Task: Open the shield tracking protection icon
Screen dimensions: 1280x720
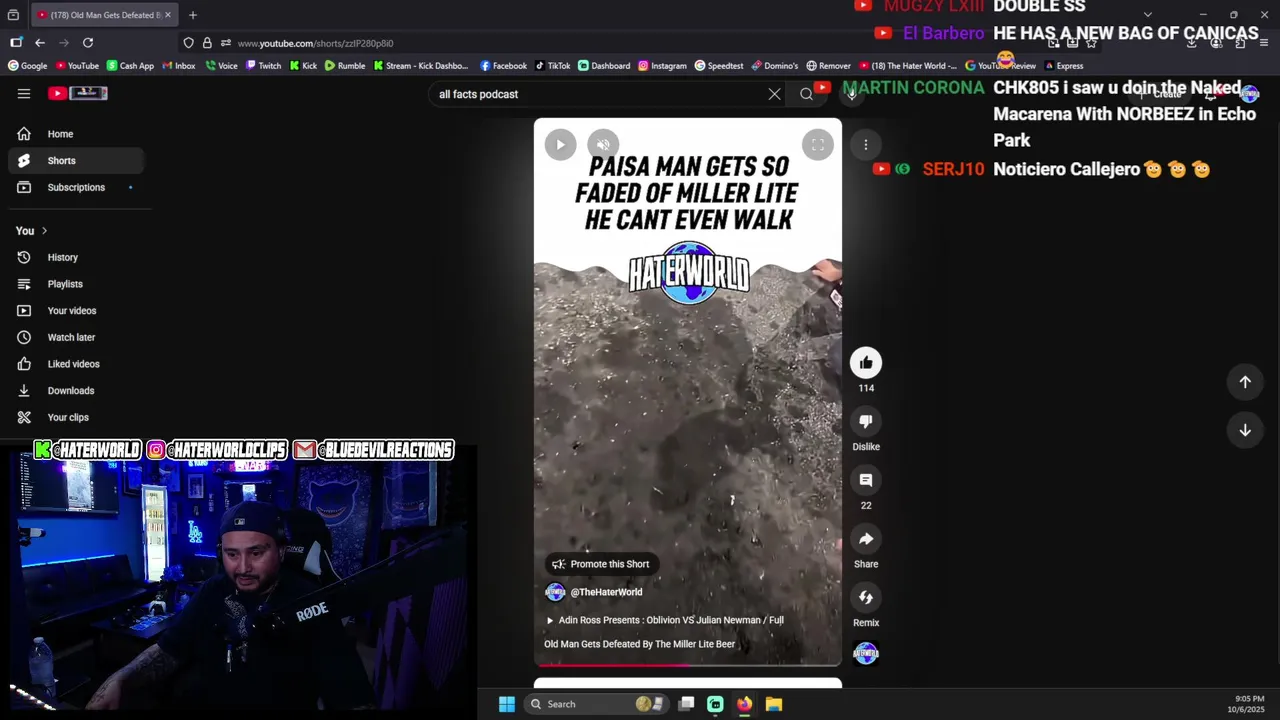Action: click(x=188, y=43)
